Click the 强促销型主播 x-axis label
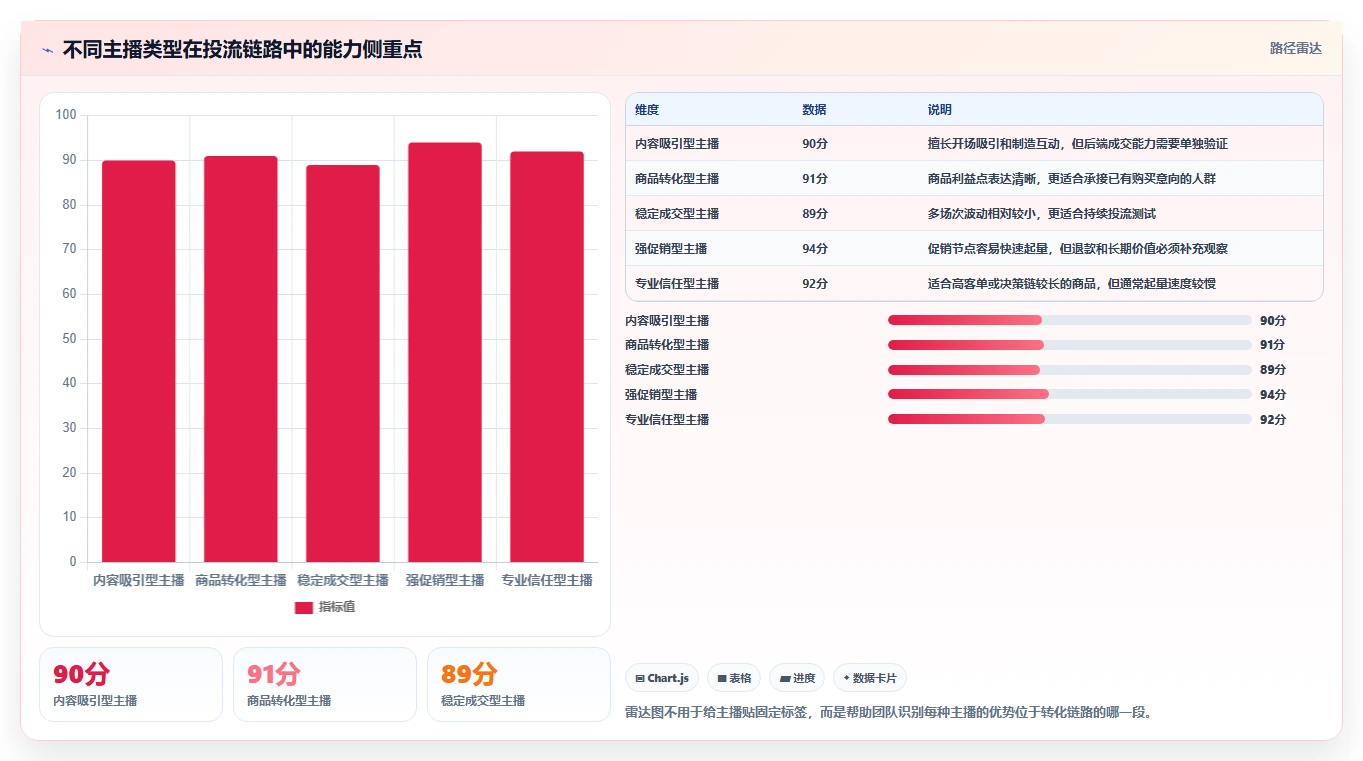This screenshot has width=1363, height=761. (445, 580)
